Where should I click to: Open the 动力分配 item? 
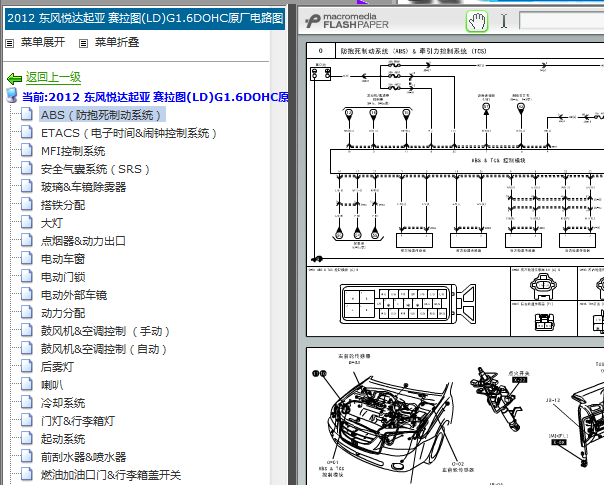coord(63,313)
